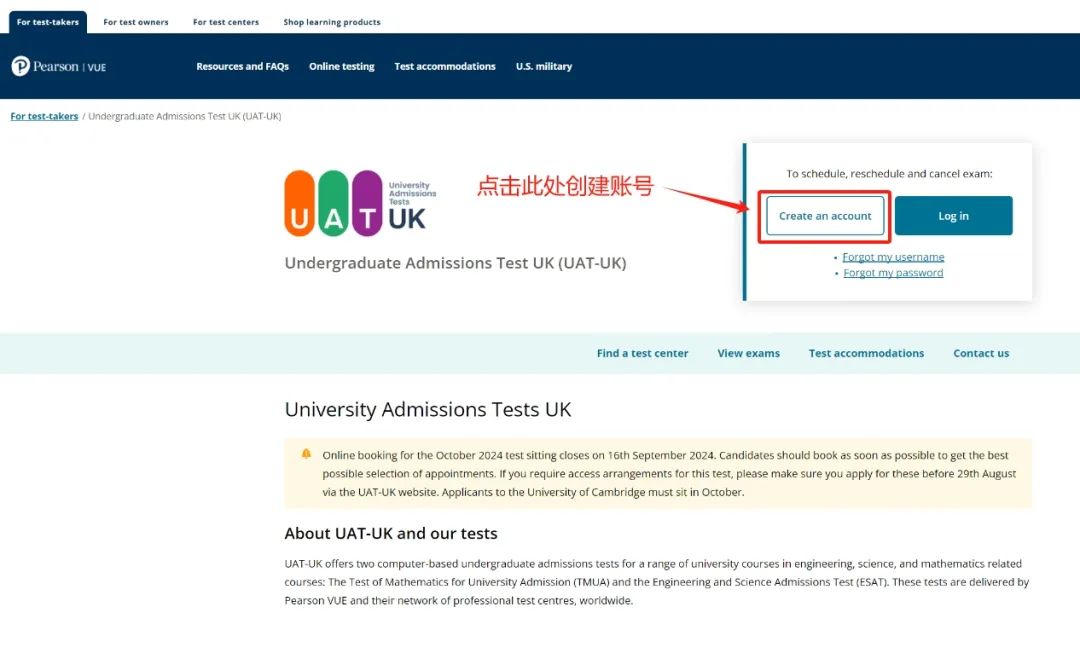
Task: Click the title Undergraduate Admissions Test UK (UAT-UK)
Action: (455, 263)
